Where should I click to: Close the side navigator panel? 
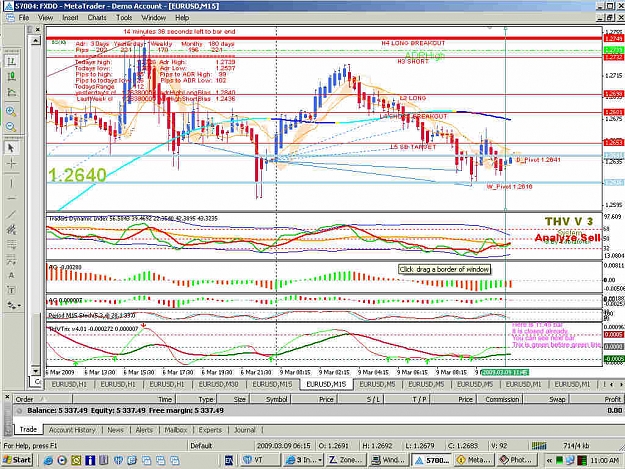pos(38,29)
